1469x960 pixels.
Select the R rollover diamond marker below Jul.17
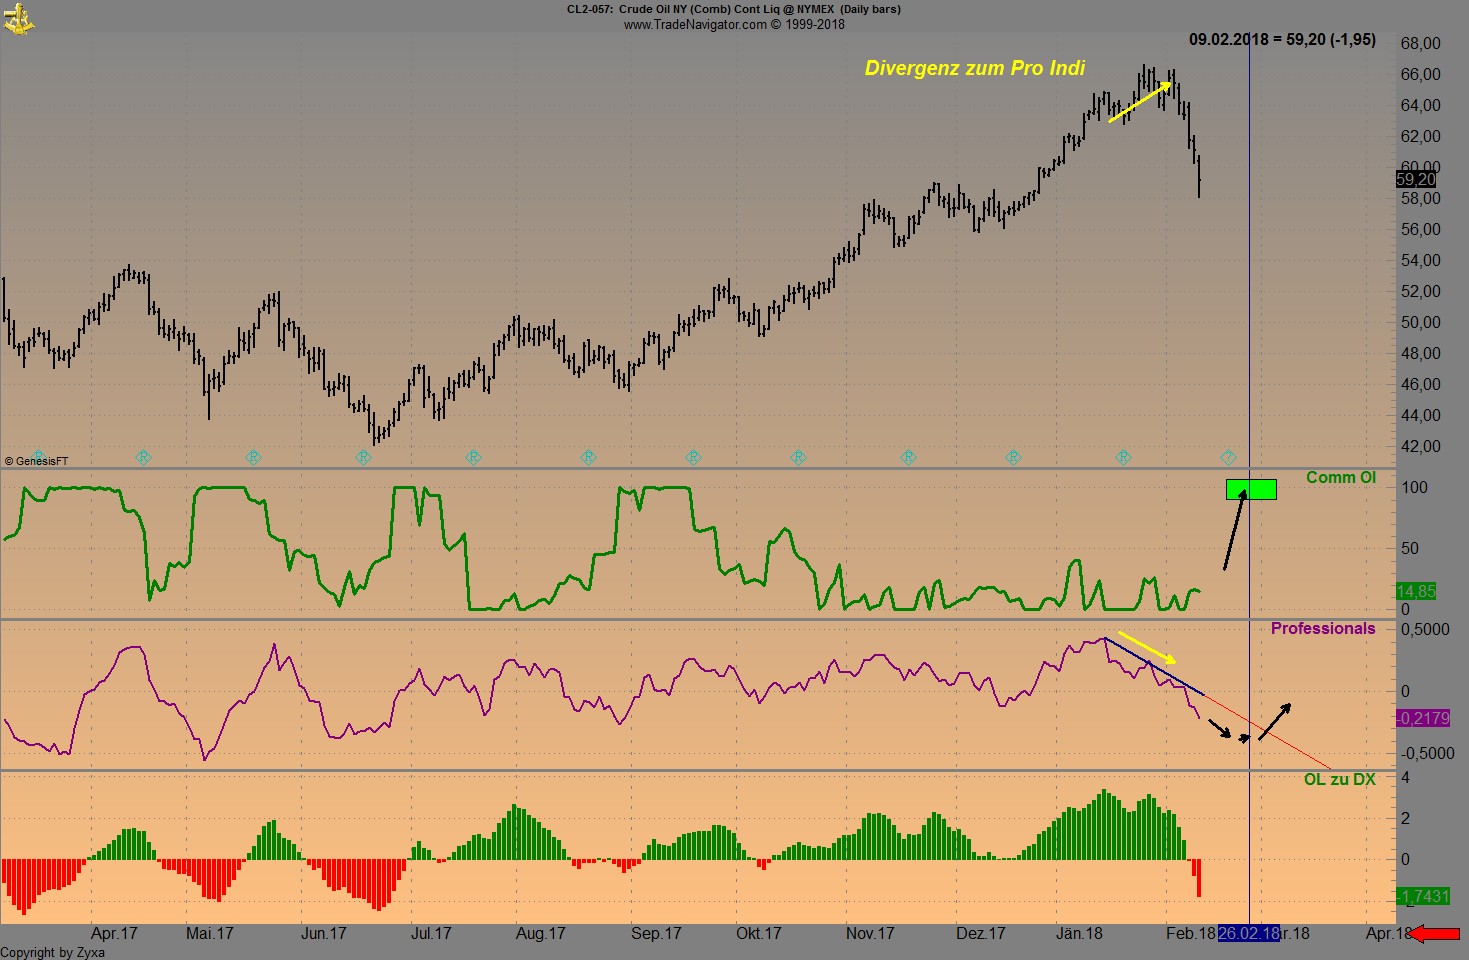coord(472,457)
